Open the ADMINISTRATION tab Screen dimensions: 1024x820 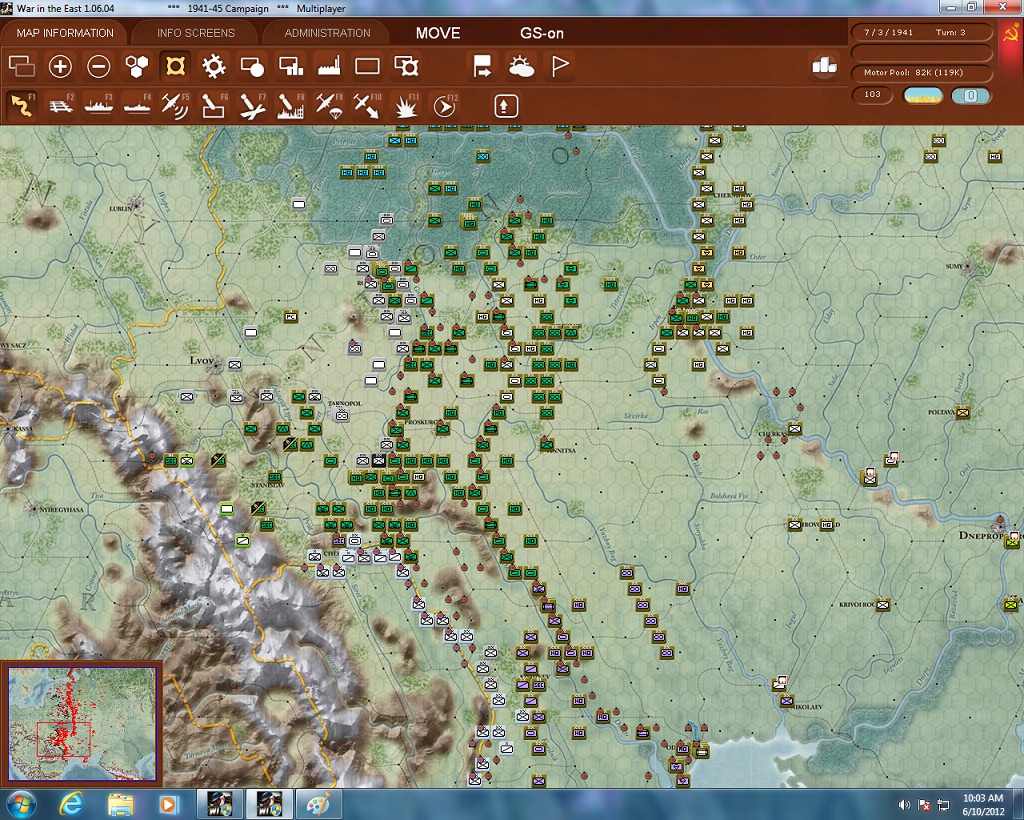(327, 33)
